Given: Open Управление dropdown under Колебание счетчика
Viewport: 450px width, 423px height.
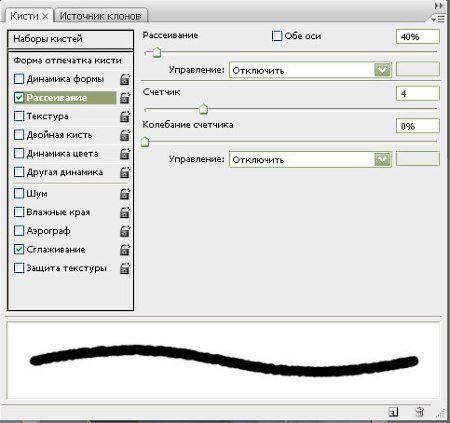Looking at the screenshot, I should [310, 160].
